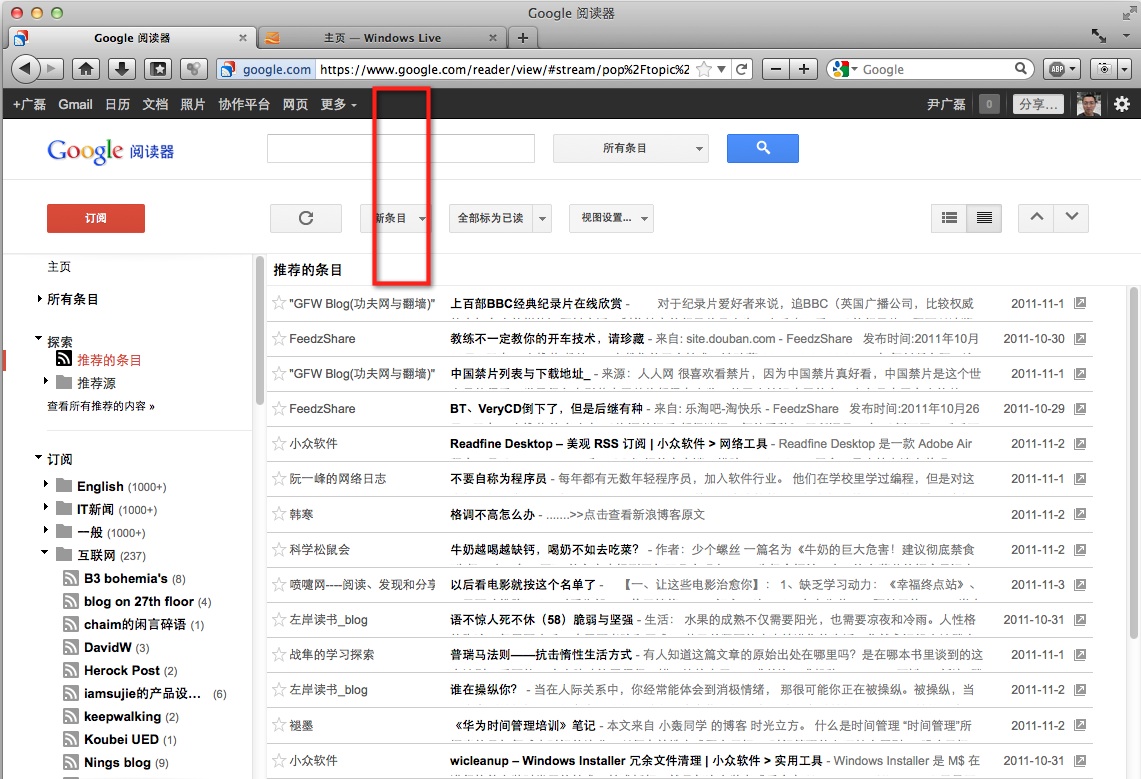The height and width of the screenshot is (779, 1141).
Task: Open the browser home page icon
Action: pos(86,69)
